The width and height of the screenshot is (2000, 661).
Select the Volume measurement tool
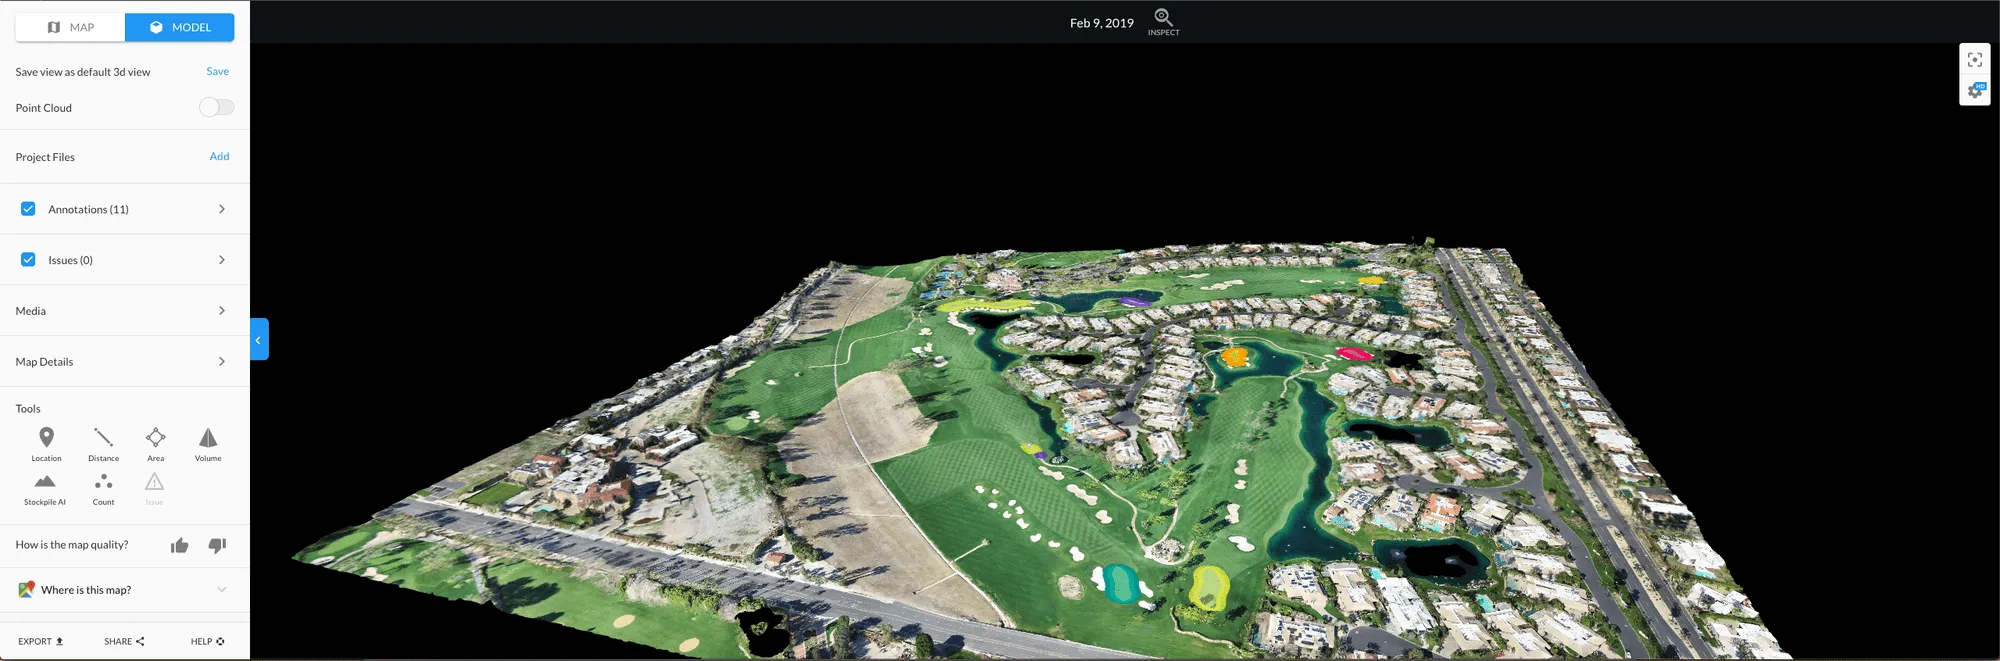pos(208,444)
